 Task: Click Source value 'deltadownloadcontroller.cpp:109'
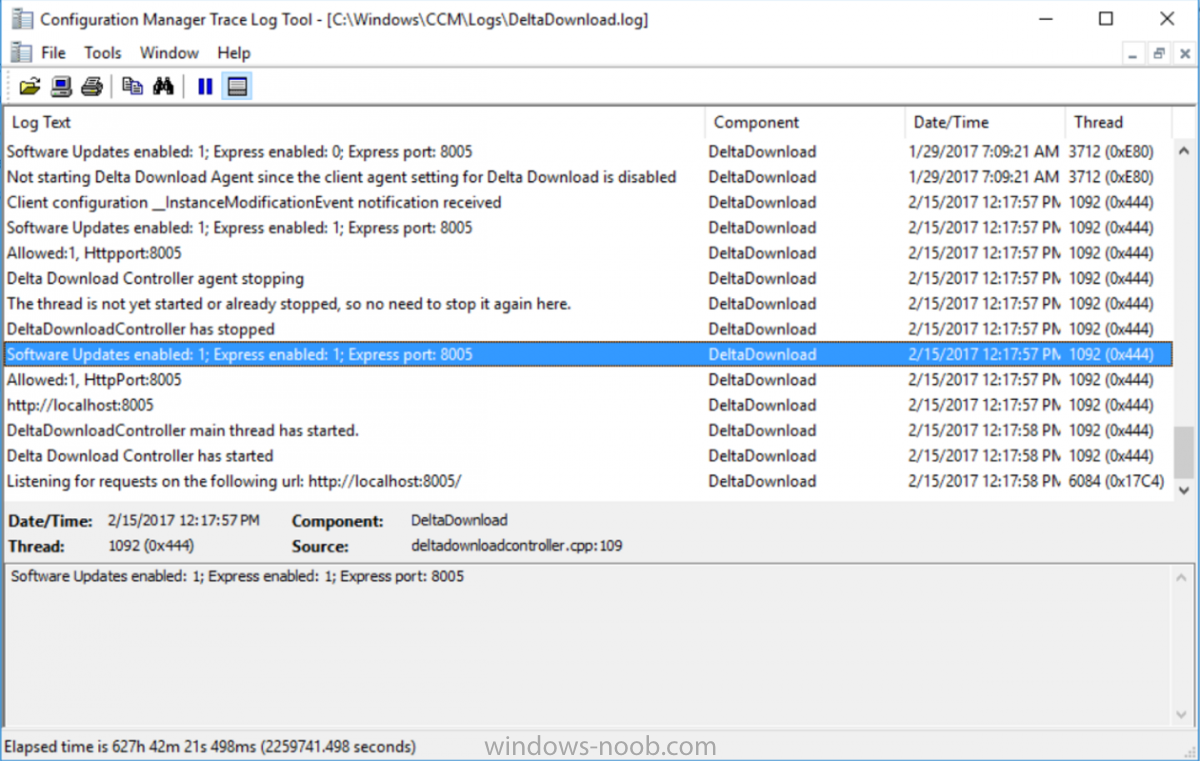(516, 546)
